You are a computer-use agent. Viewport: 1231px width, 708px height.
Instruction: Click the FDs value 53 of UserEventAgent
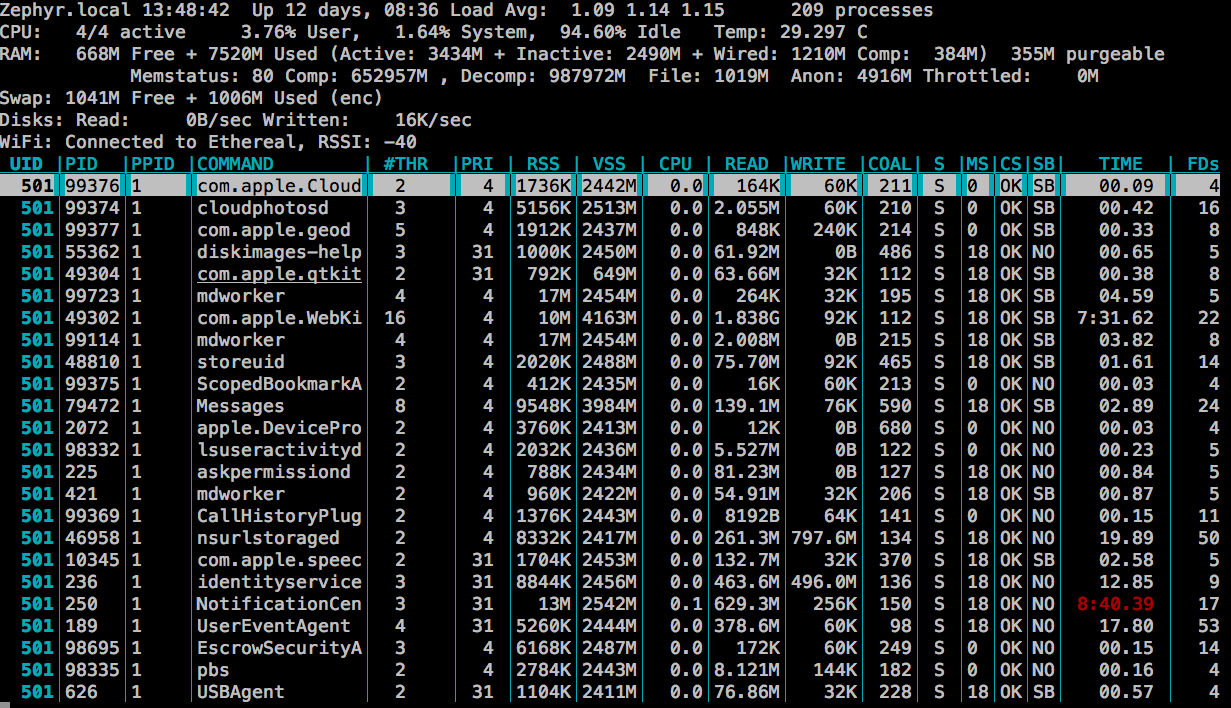coord(1208,626)
